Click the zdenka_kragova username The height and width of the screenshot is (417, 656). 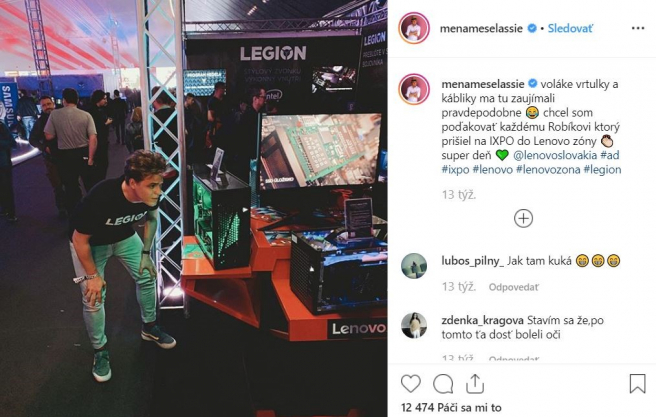(x=482, y=320)
